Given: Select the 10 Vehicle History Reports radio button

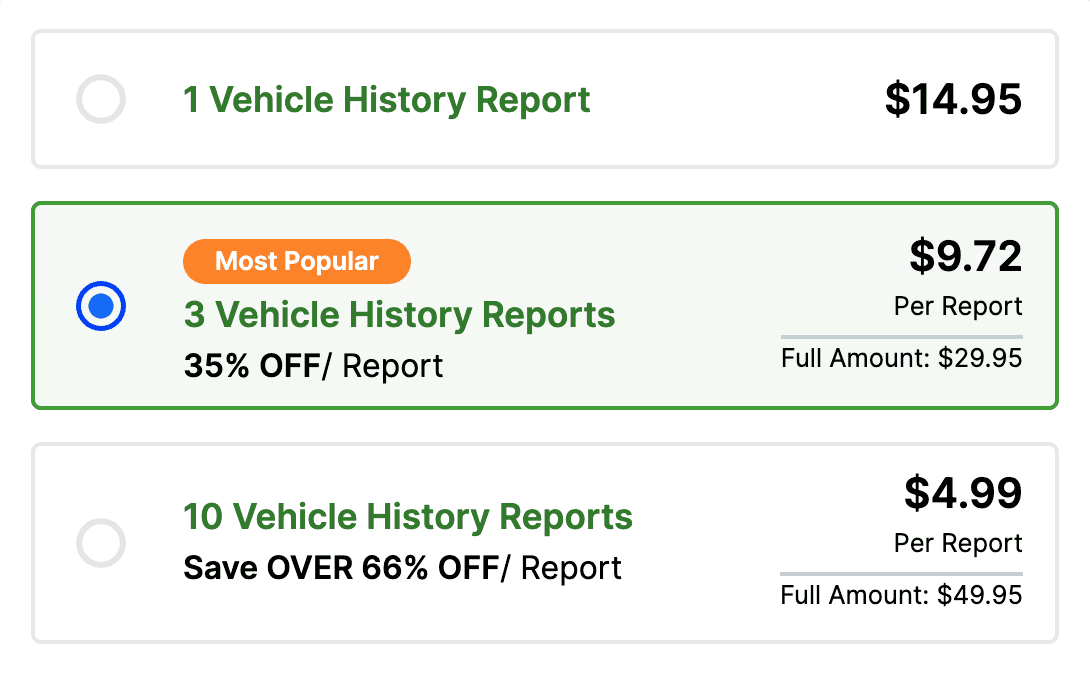Looking at the screenshot, I should 101,544.
